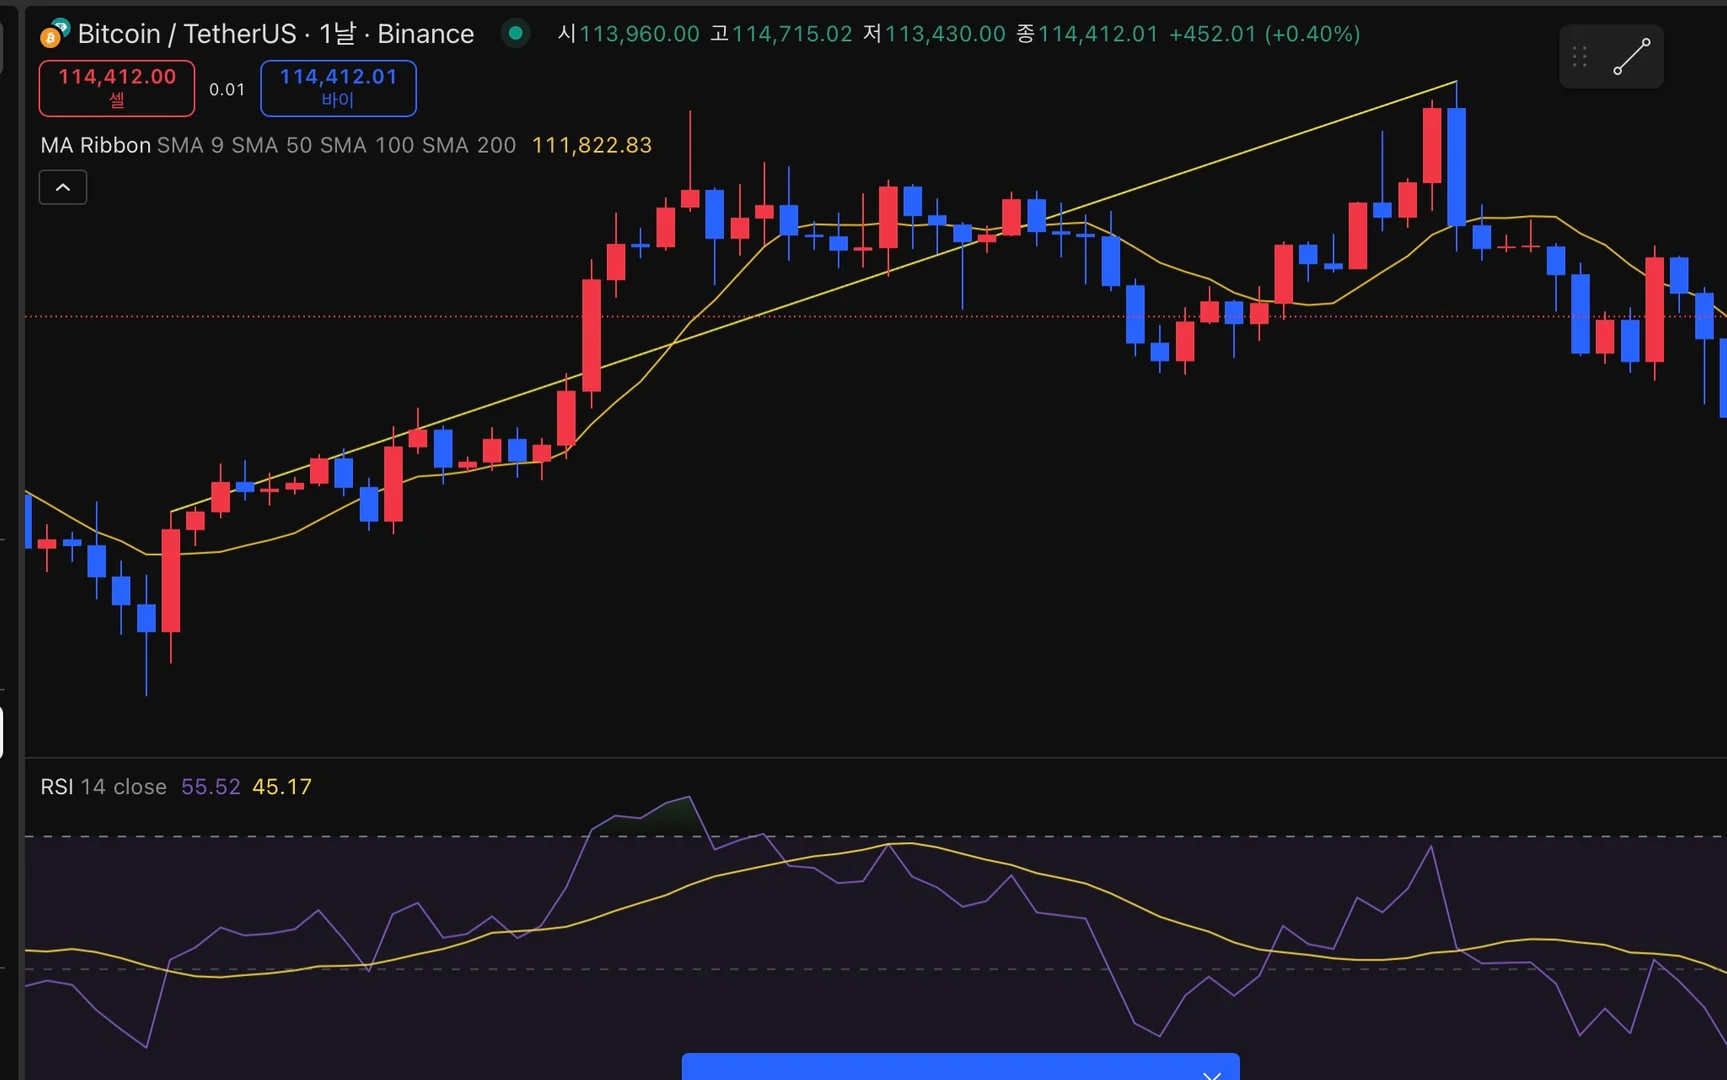Click the change +452.01 (+0.40%) value
This screenshot has height=1080, width=1727.
pos(1264,34)
